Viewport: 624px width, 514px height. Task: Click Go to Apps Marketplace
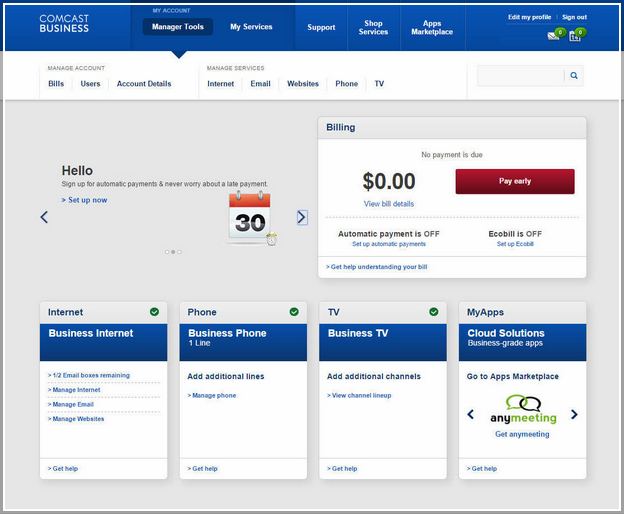(x=513, y=376)
